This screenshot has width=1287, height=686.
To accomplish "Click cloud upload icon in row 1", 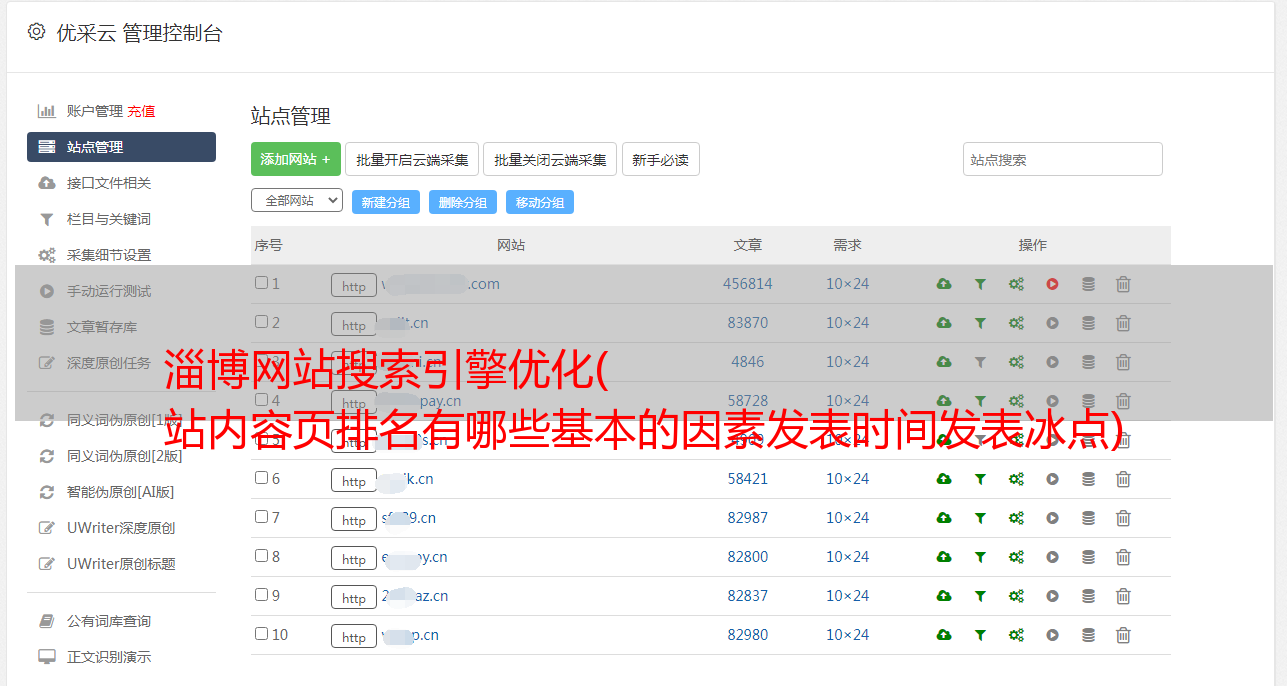I will pos(944,284).
